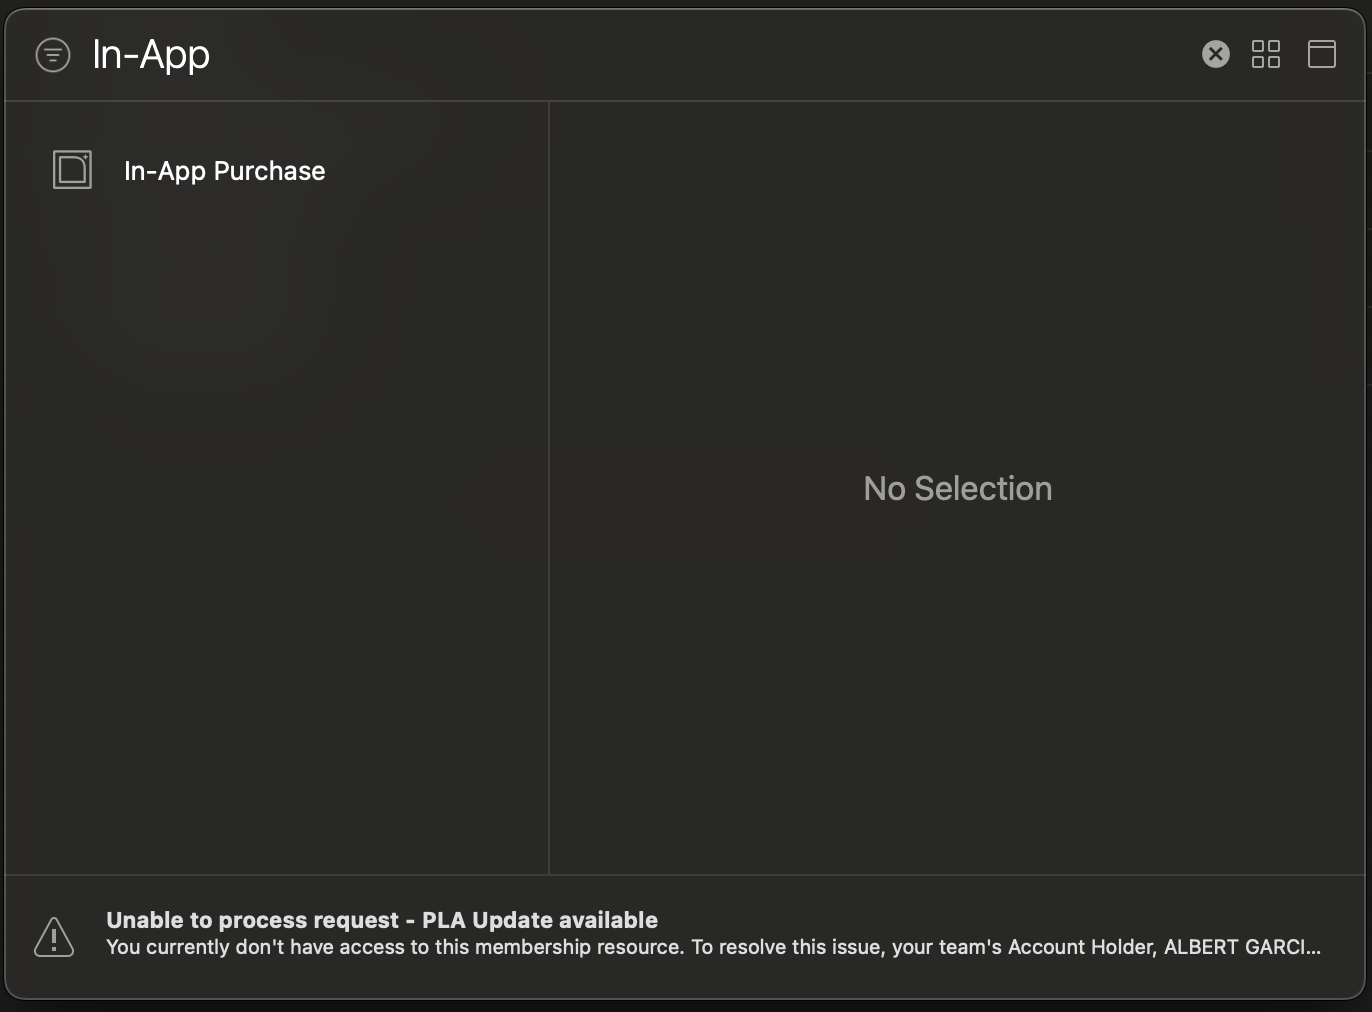Click the "No Selection" placeholder text

click(957, 489)
